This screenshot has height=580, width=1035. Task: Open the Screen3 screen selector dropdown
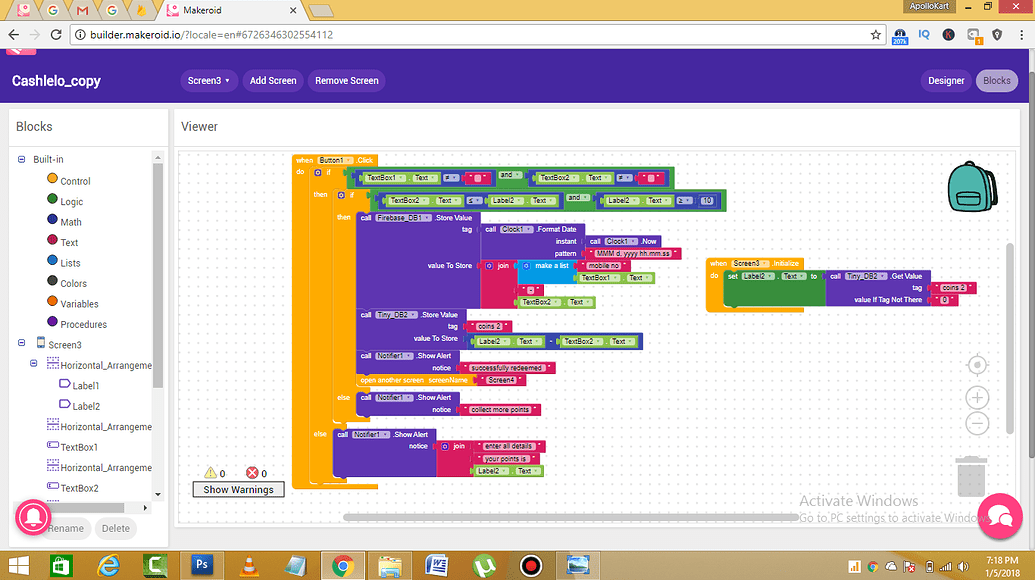tap(208, 80)
